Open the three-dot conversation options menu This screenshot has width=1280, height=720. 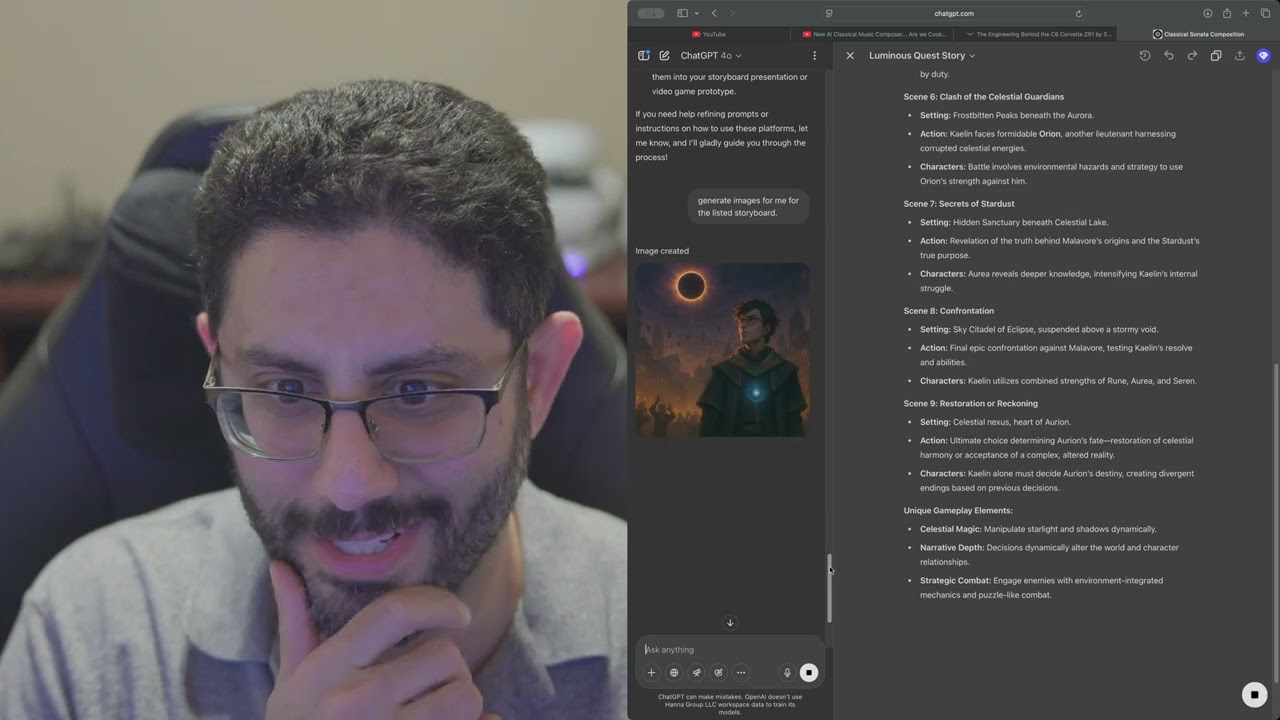click(814, 56)
